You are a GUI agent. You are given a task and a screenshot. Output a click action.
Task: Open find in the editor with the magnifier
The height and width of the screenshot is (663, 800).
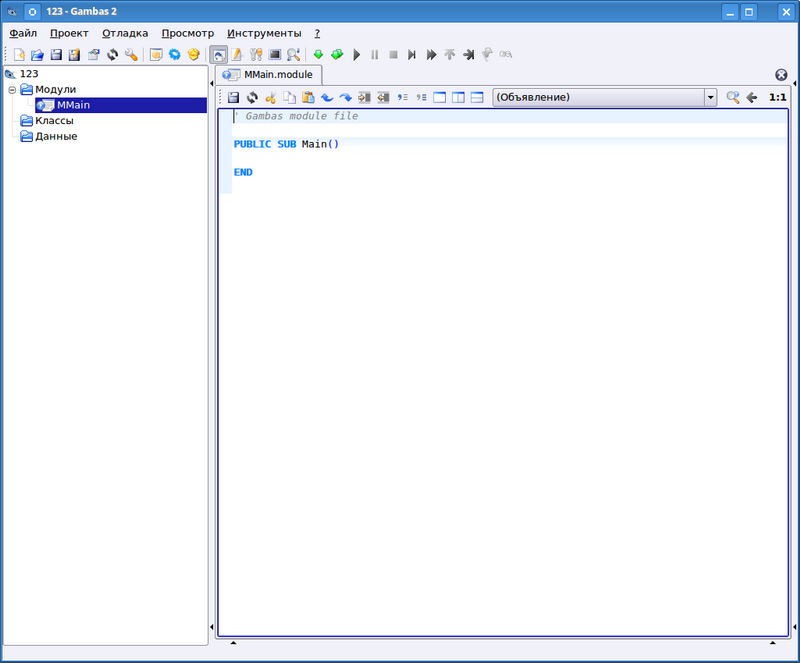(733, 97)
